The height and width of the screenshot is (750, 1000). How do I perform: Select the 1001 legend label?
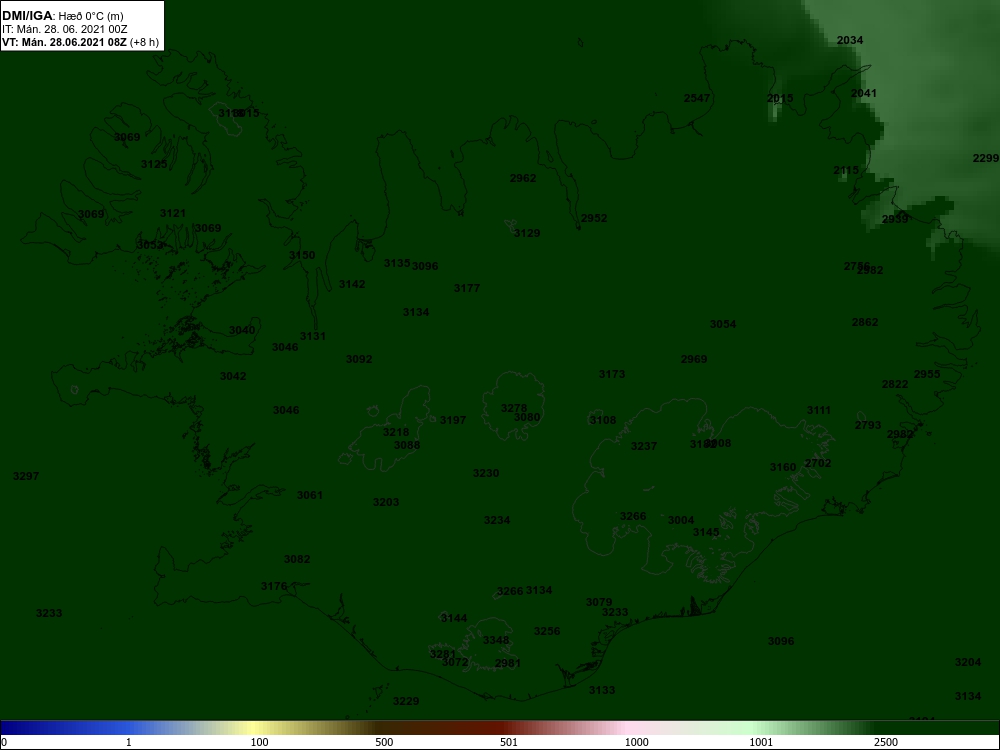click(761, 742)
